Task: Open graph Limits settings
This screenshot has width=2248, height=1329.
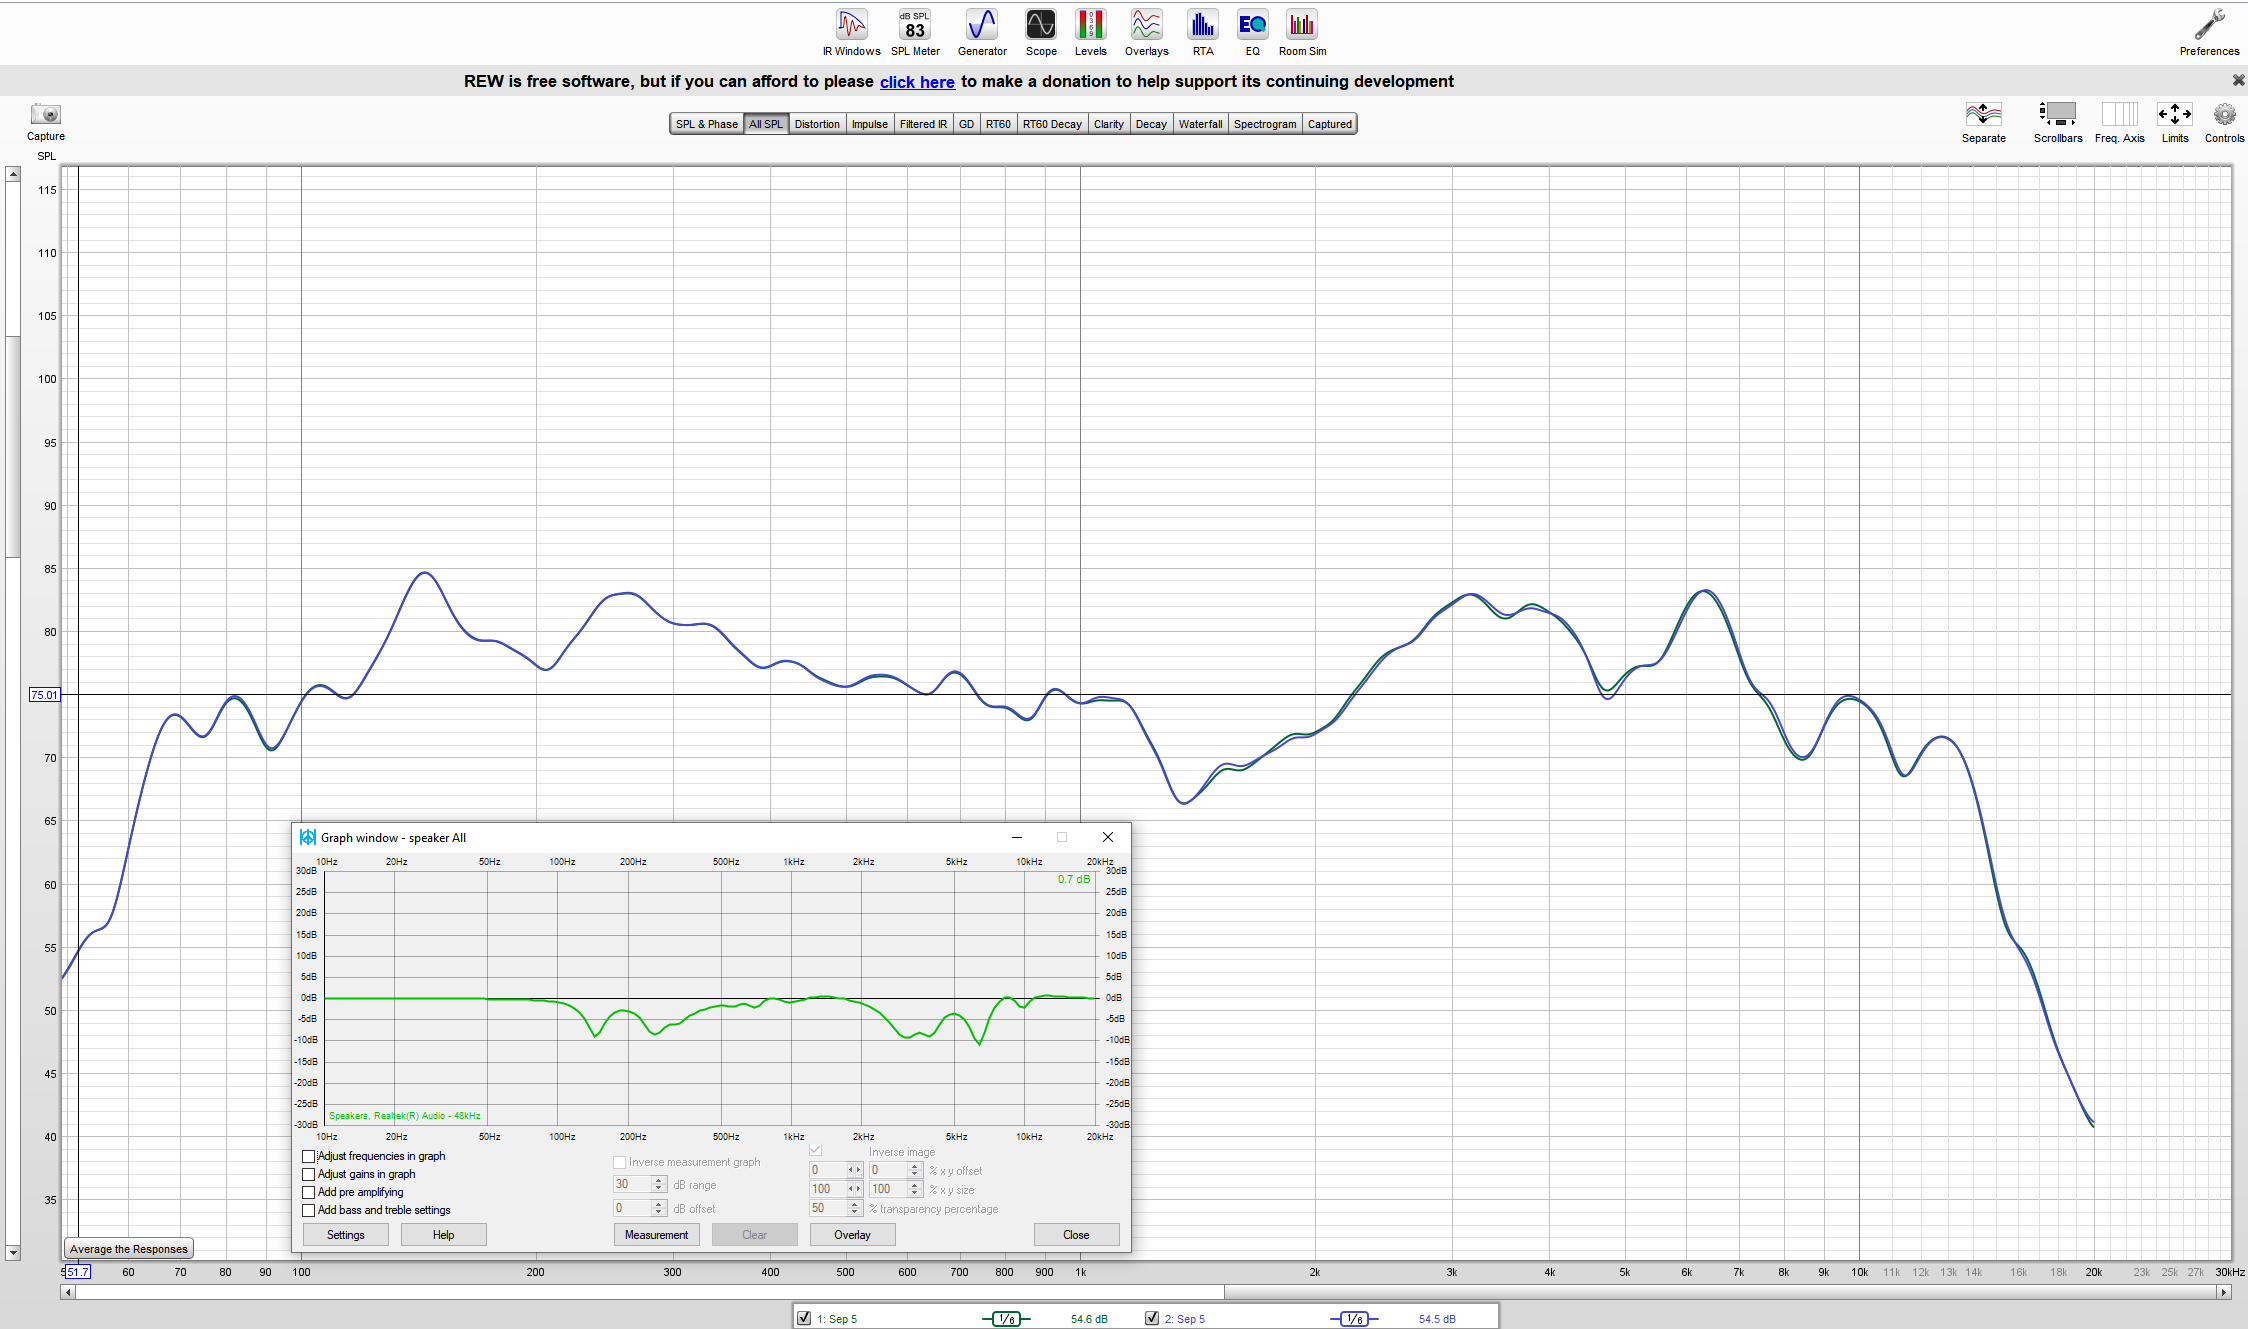Action: [2175, 122]
